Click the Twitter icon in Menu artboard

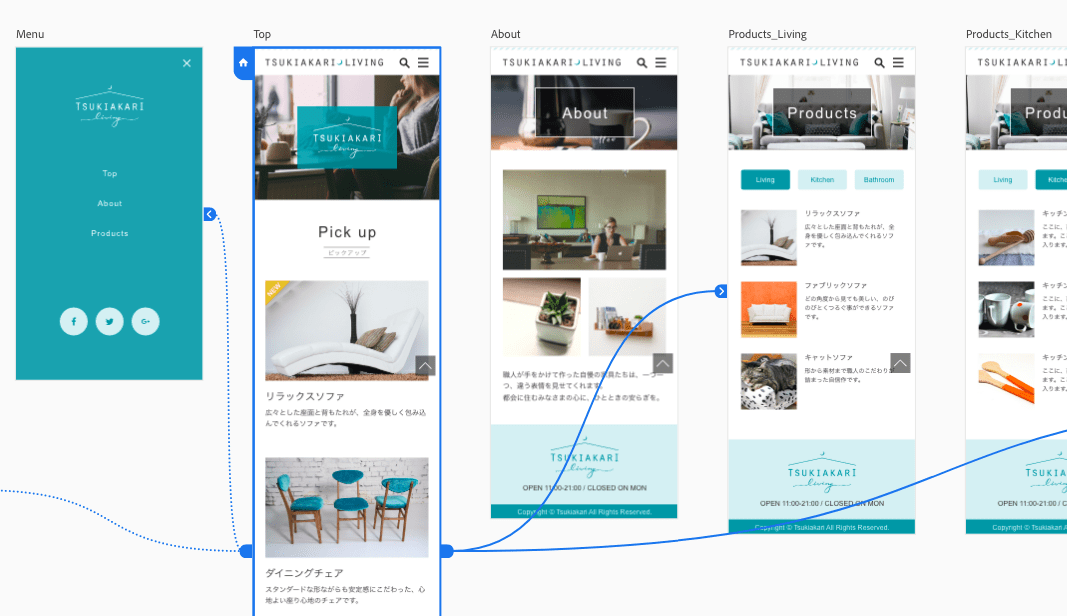point(109,321)
